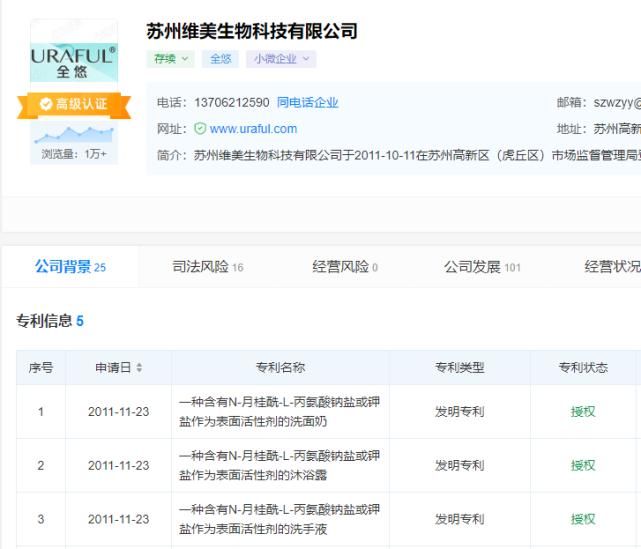This screenshot has width=641, height=549.
Task: Click 发明专利 type in row 3
Action: [x=459, y=519]
